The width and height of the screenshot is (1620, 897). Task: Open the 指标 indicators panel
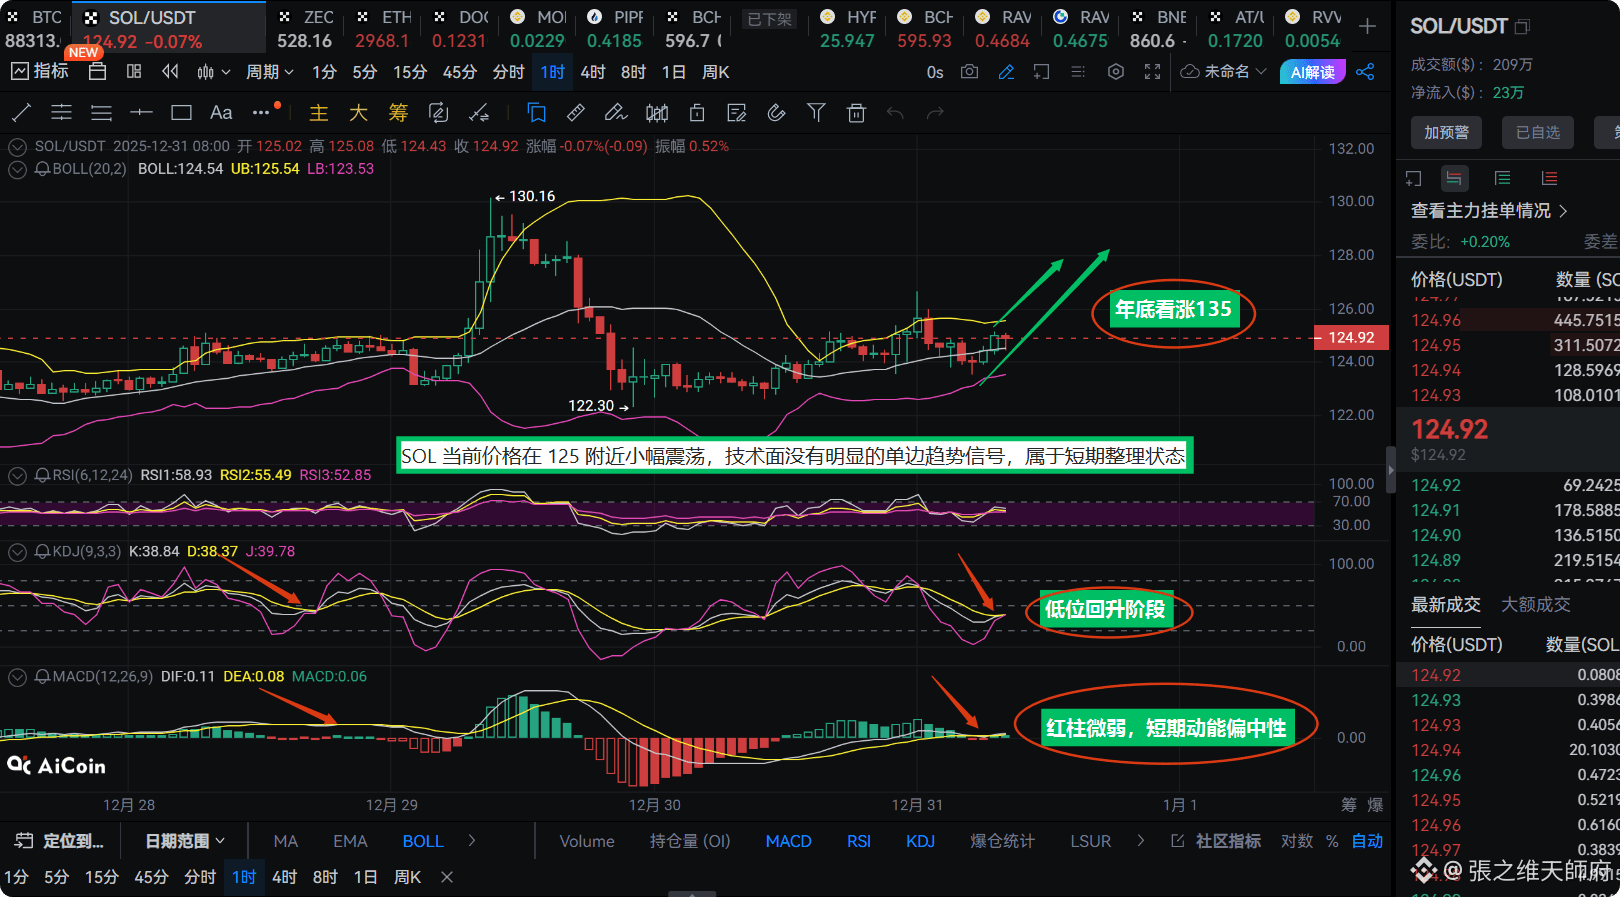tap(40, 72)
